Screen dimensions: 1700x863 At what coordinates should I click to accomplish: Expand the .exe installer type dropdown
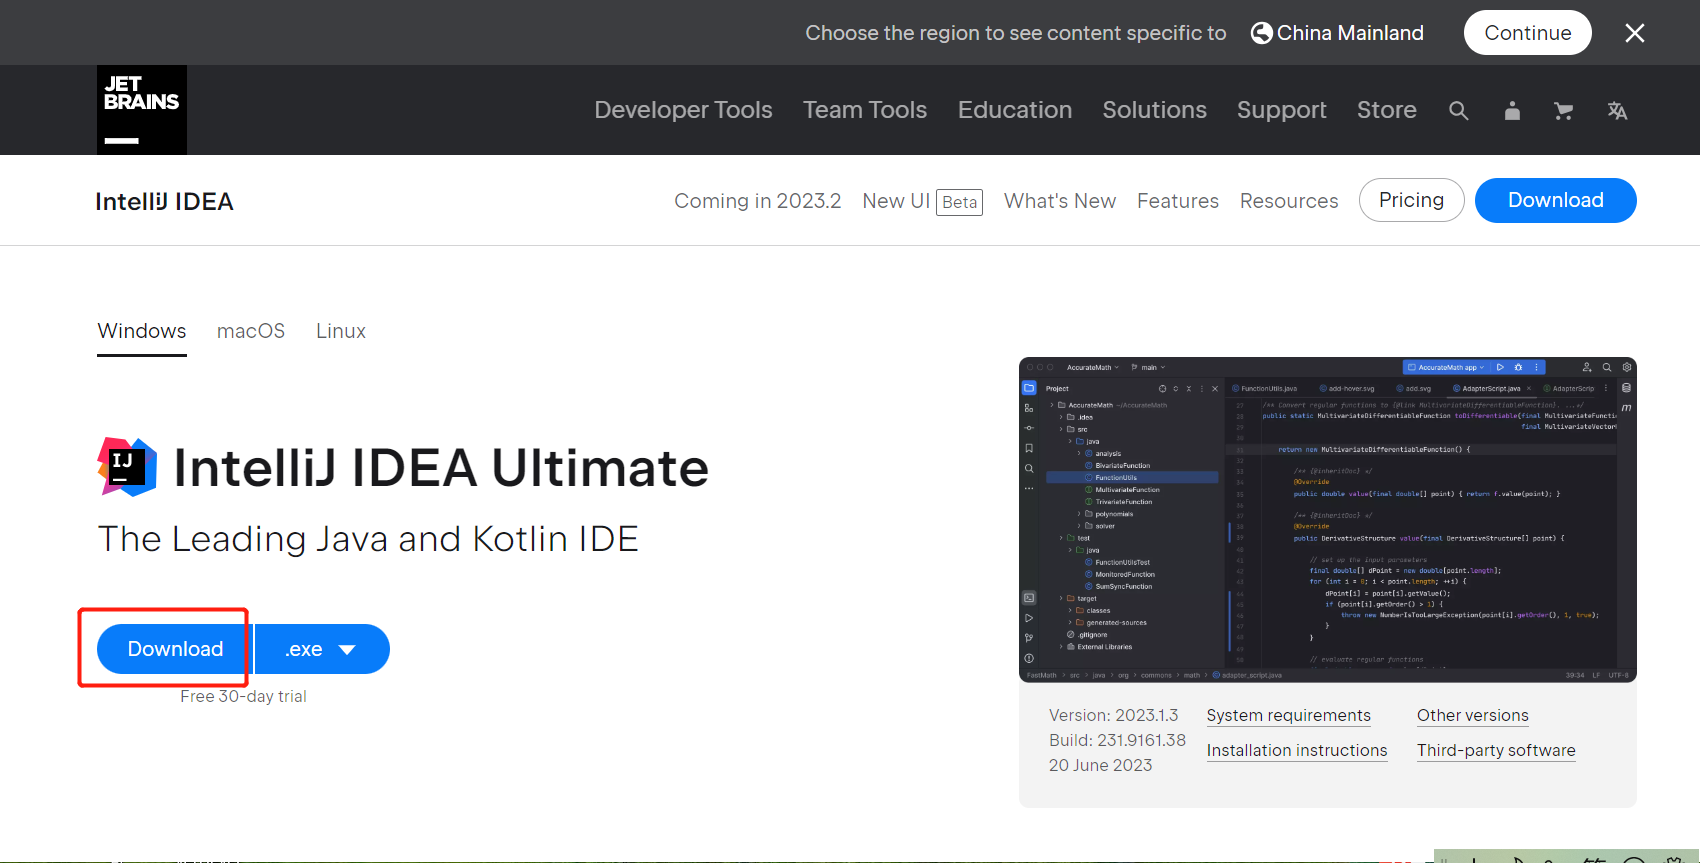pos(322,649)
